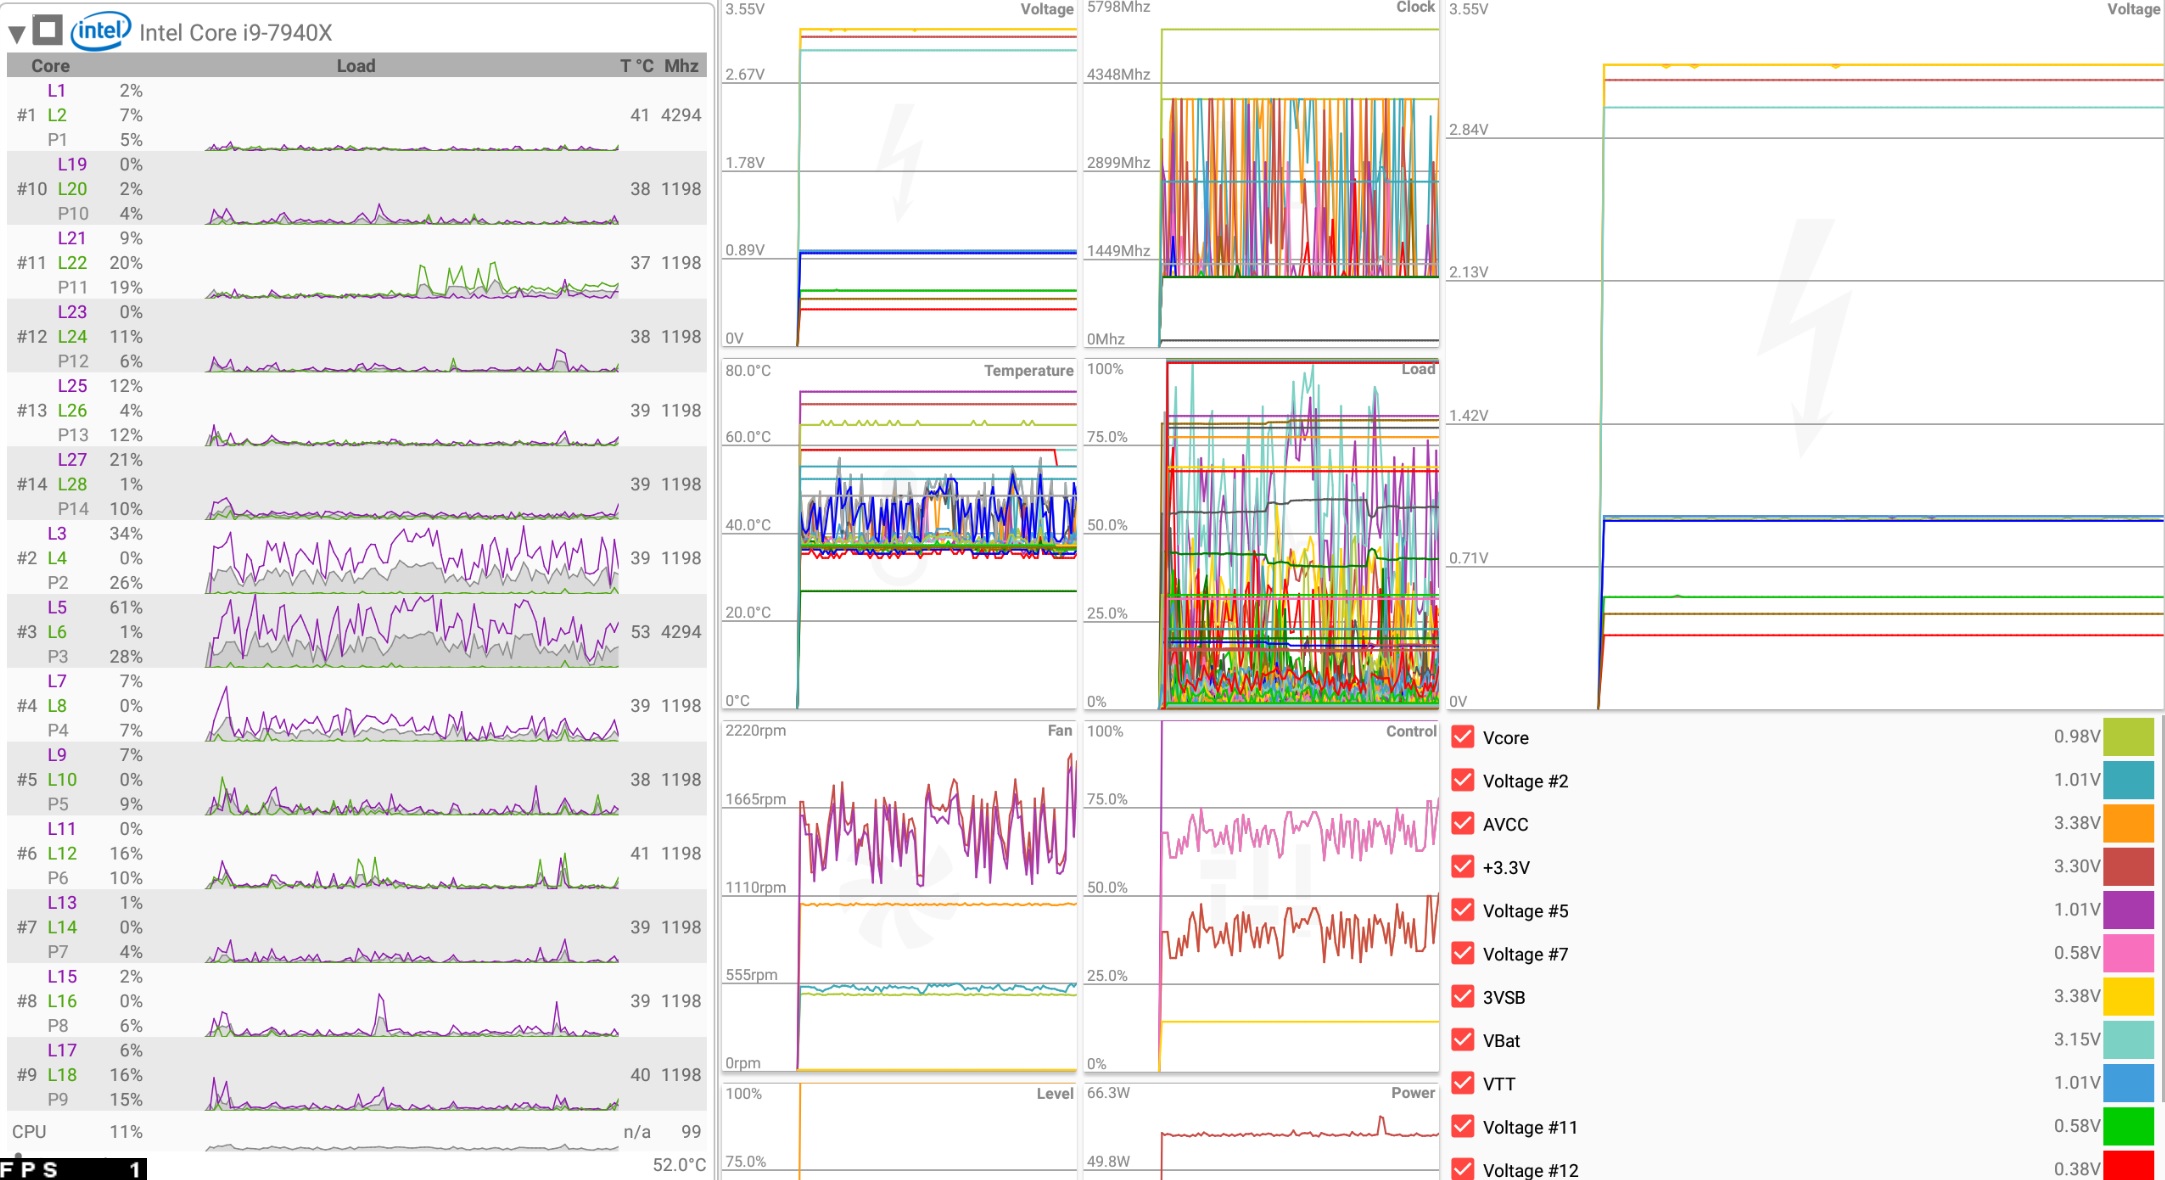Open the pink Voltage #7 color swatch
2165x1180 pixels.
2128,953
